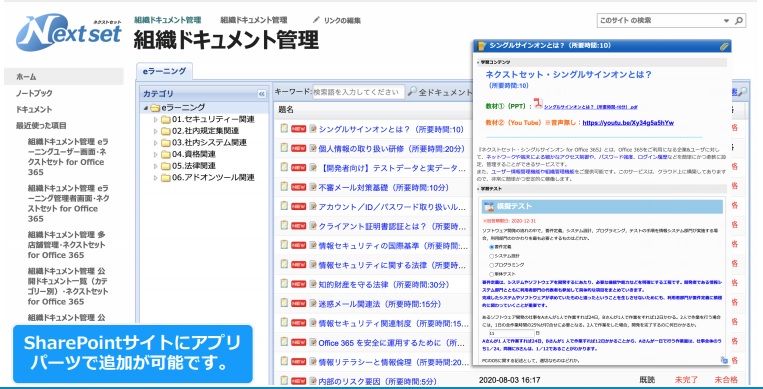The height and width of the screenshot is (389, 763).
Task: Click the numeric answer field containing 11
Action: pos(510,333)
